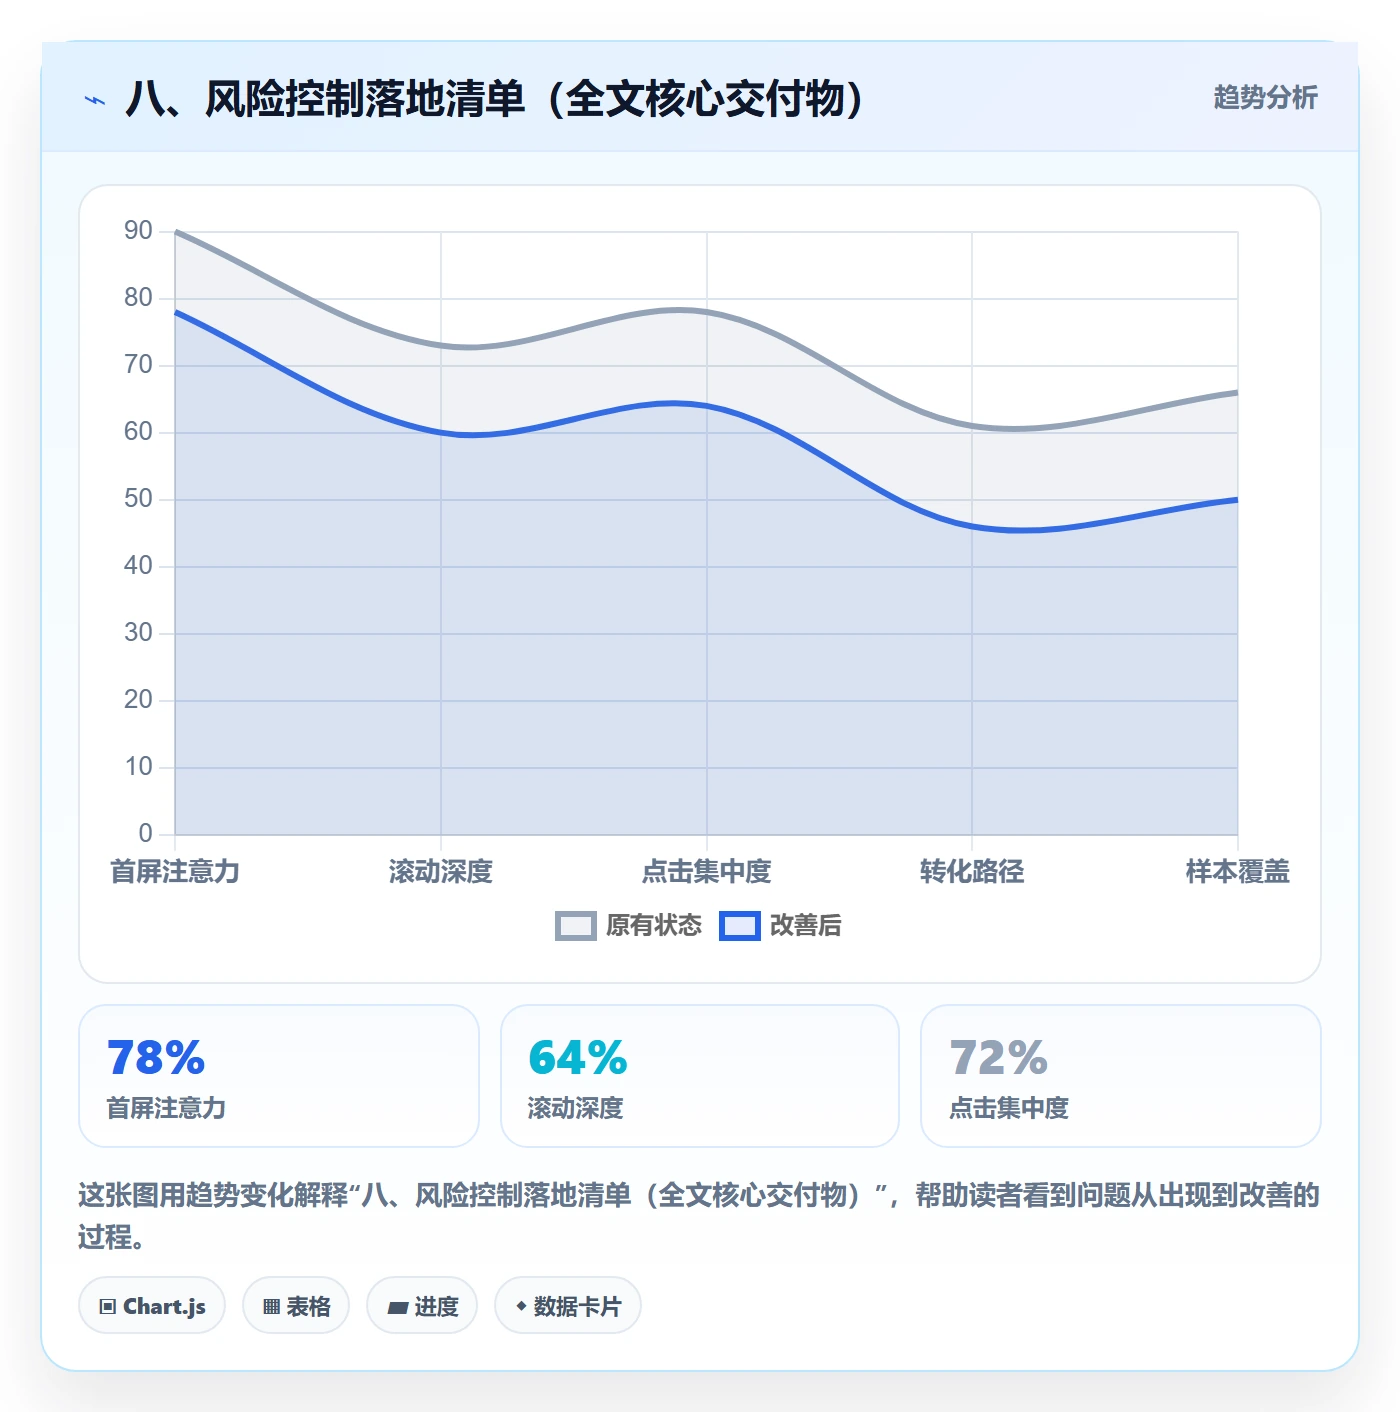Select the 数据卡片 tag chip
The image size is (1400, 1412).
click(568, 1306)
